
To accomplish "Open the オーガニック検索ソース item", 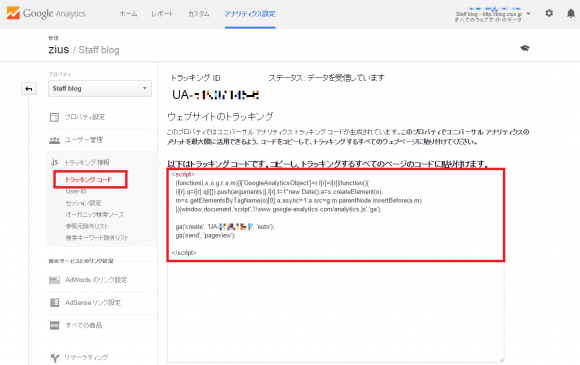I will (x=95, y=214).
